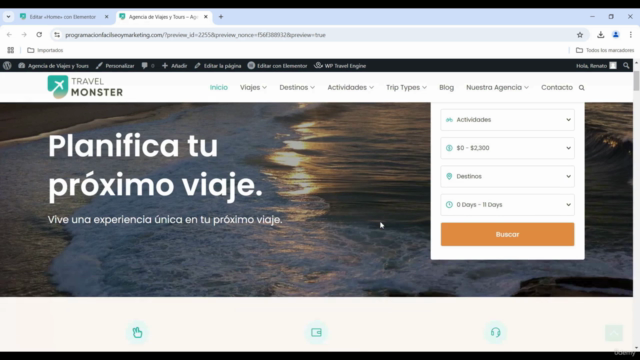Image resolution: width=640 pixels, height=360 pixels.
Task: Open Actividades search form dropdown
Action: pos(507,120)
